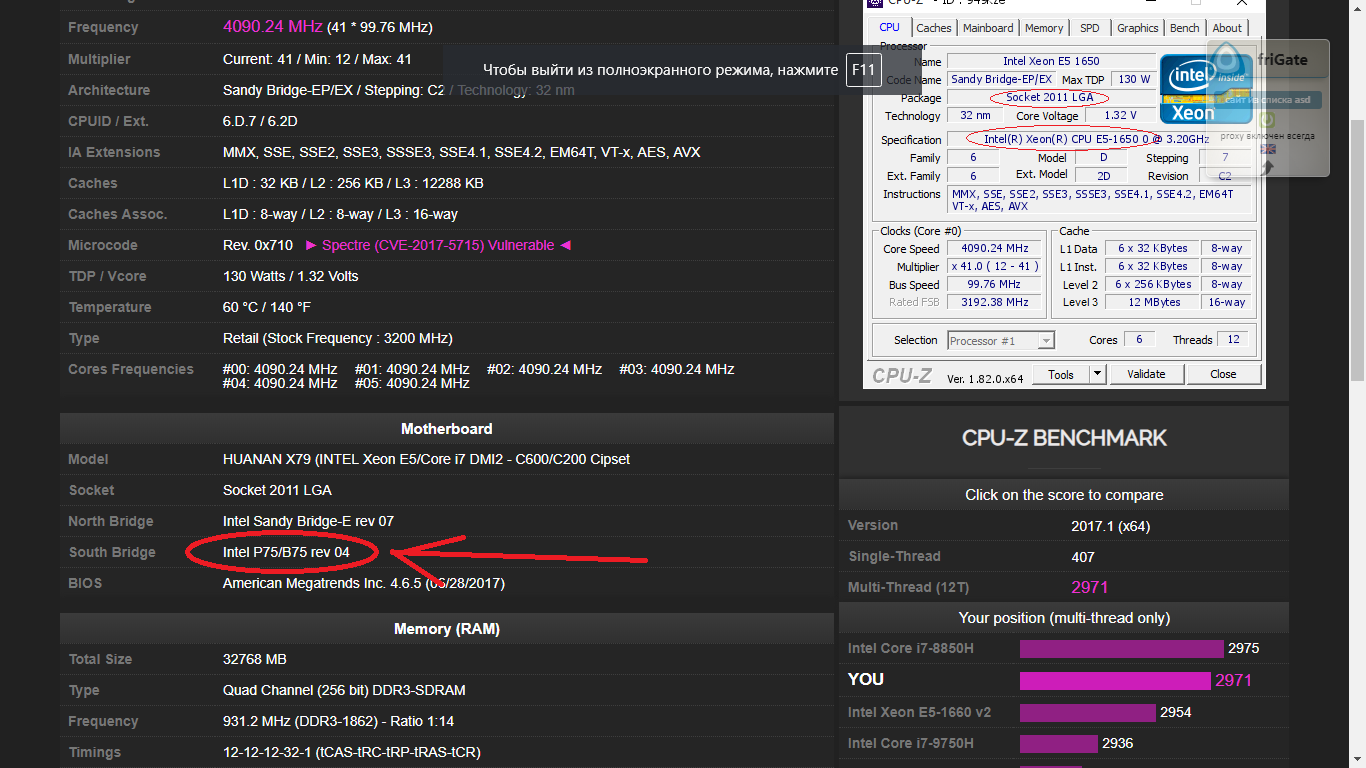Screen dimensions: 1366x768
Task: Toggle the green power icon in friGate panel
Action: tap(1266, 119)
